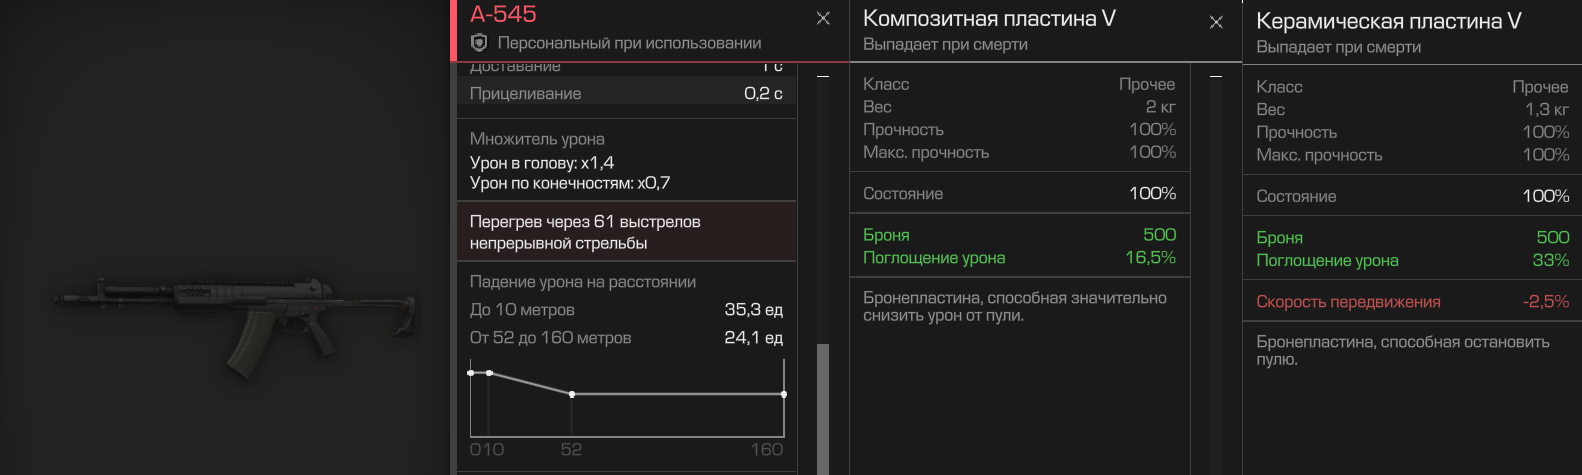Click Поглощение урона 33% in ceramic plate
1582x475 pixels.
1412,261
